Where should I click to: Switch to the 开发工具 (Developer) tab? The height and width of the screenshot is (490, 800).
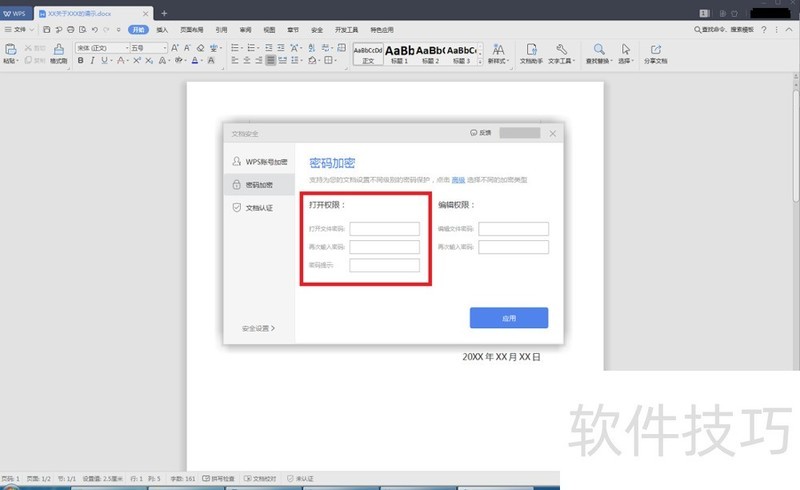tap(346, 30)
